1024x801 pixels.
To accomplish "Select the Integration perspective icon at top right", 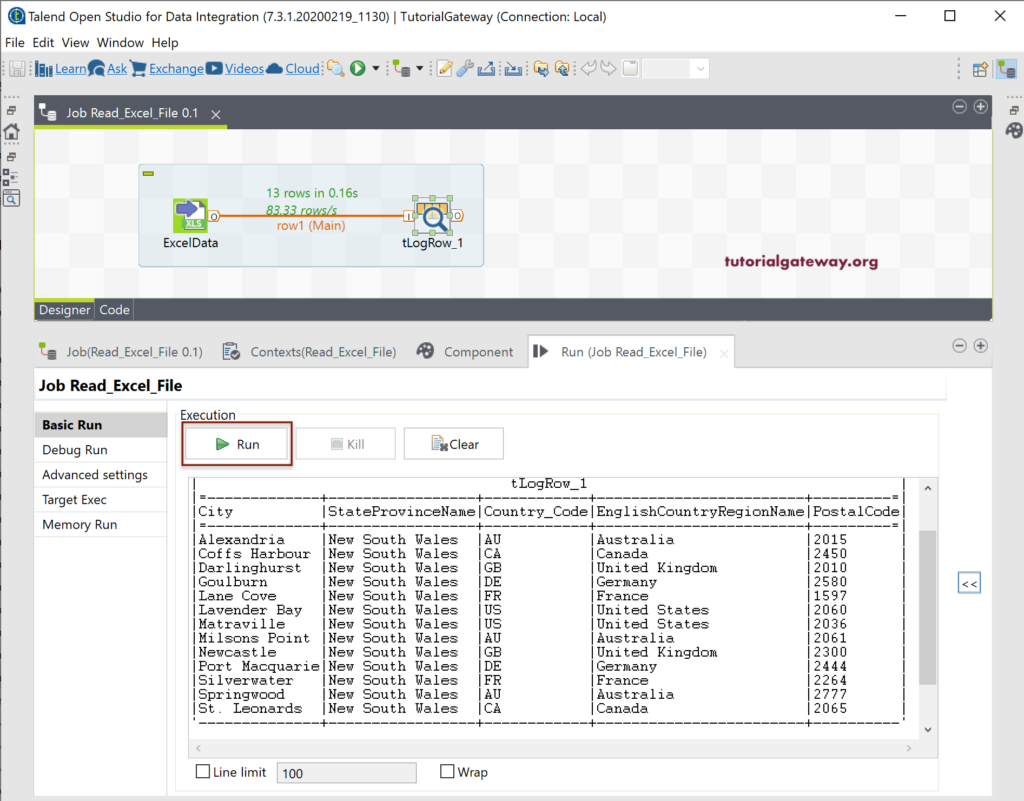I will coord(1007,69).
